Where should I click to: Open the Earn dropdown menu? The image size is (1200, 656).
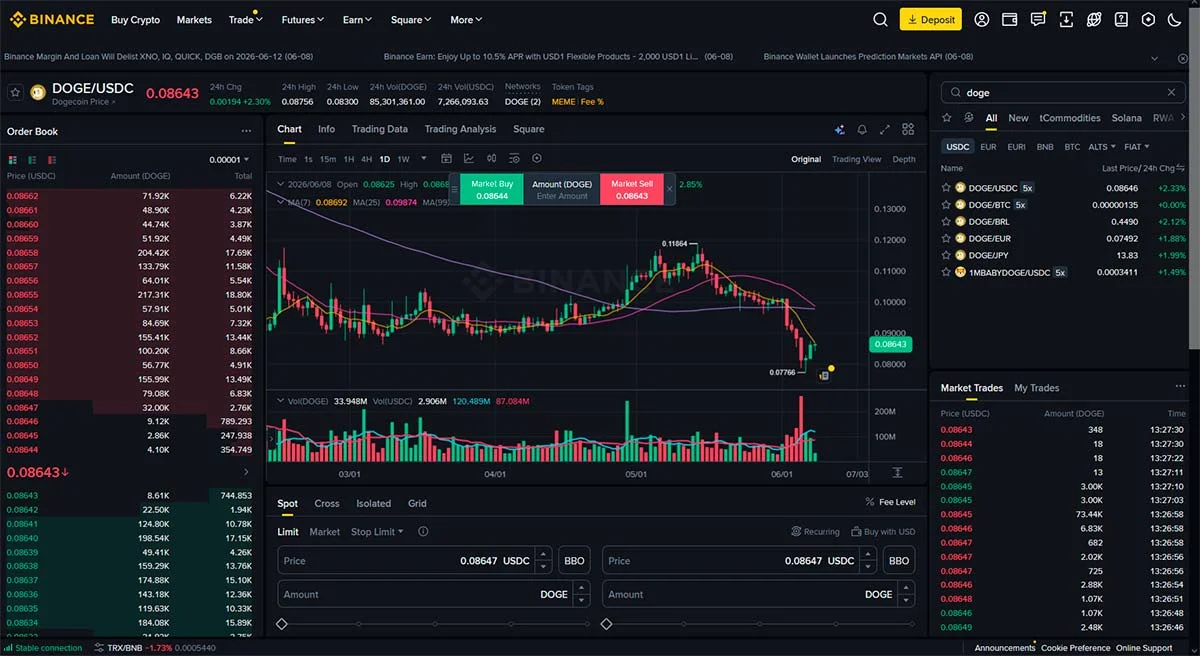[x=357, y=20]
